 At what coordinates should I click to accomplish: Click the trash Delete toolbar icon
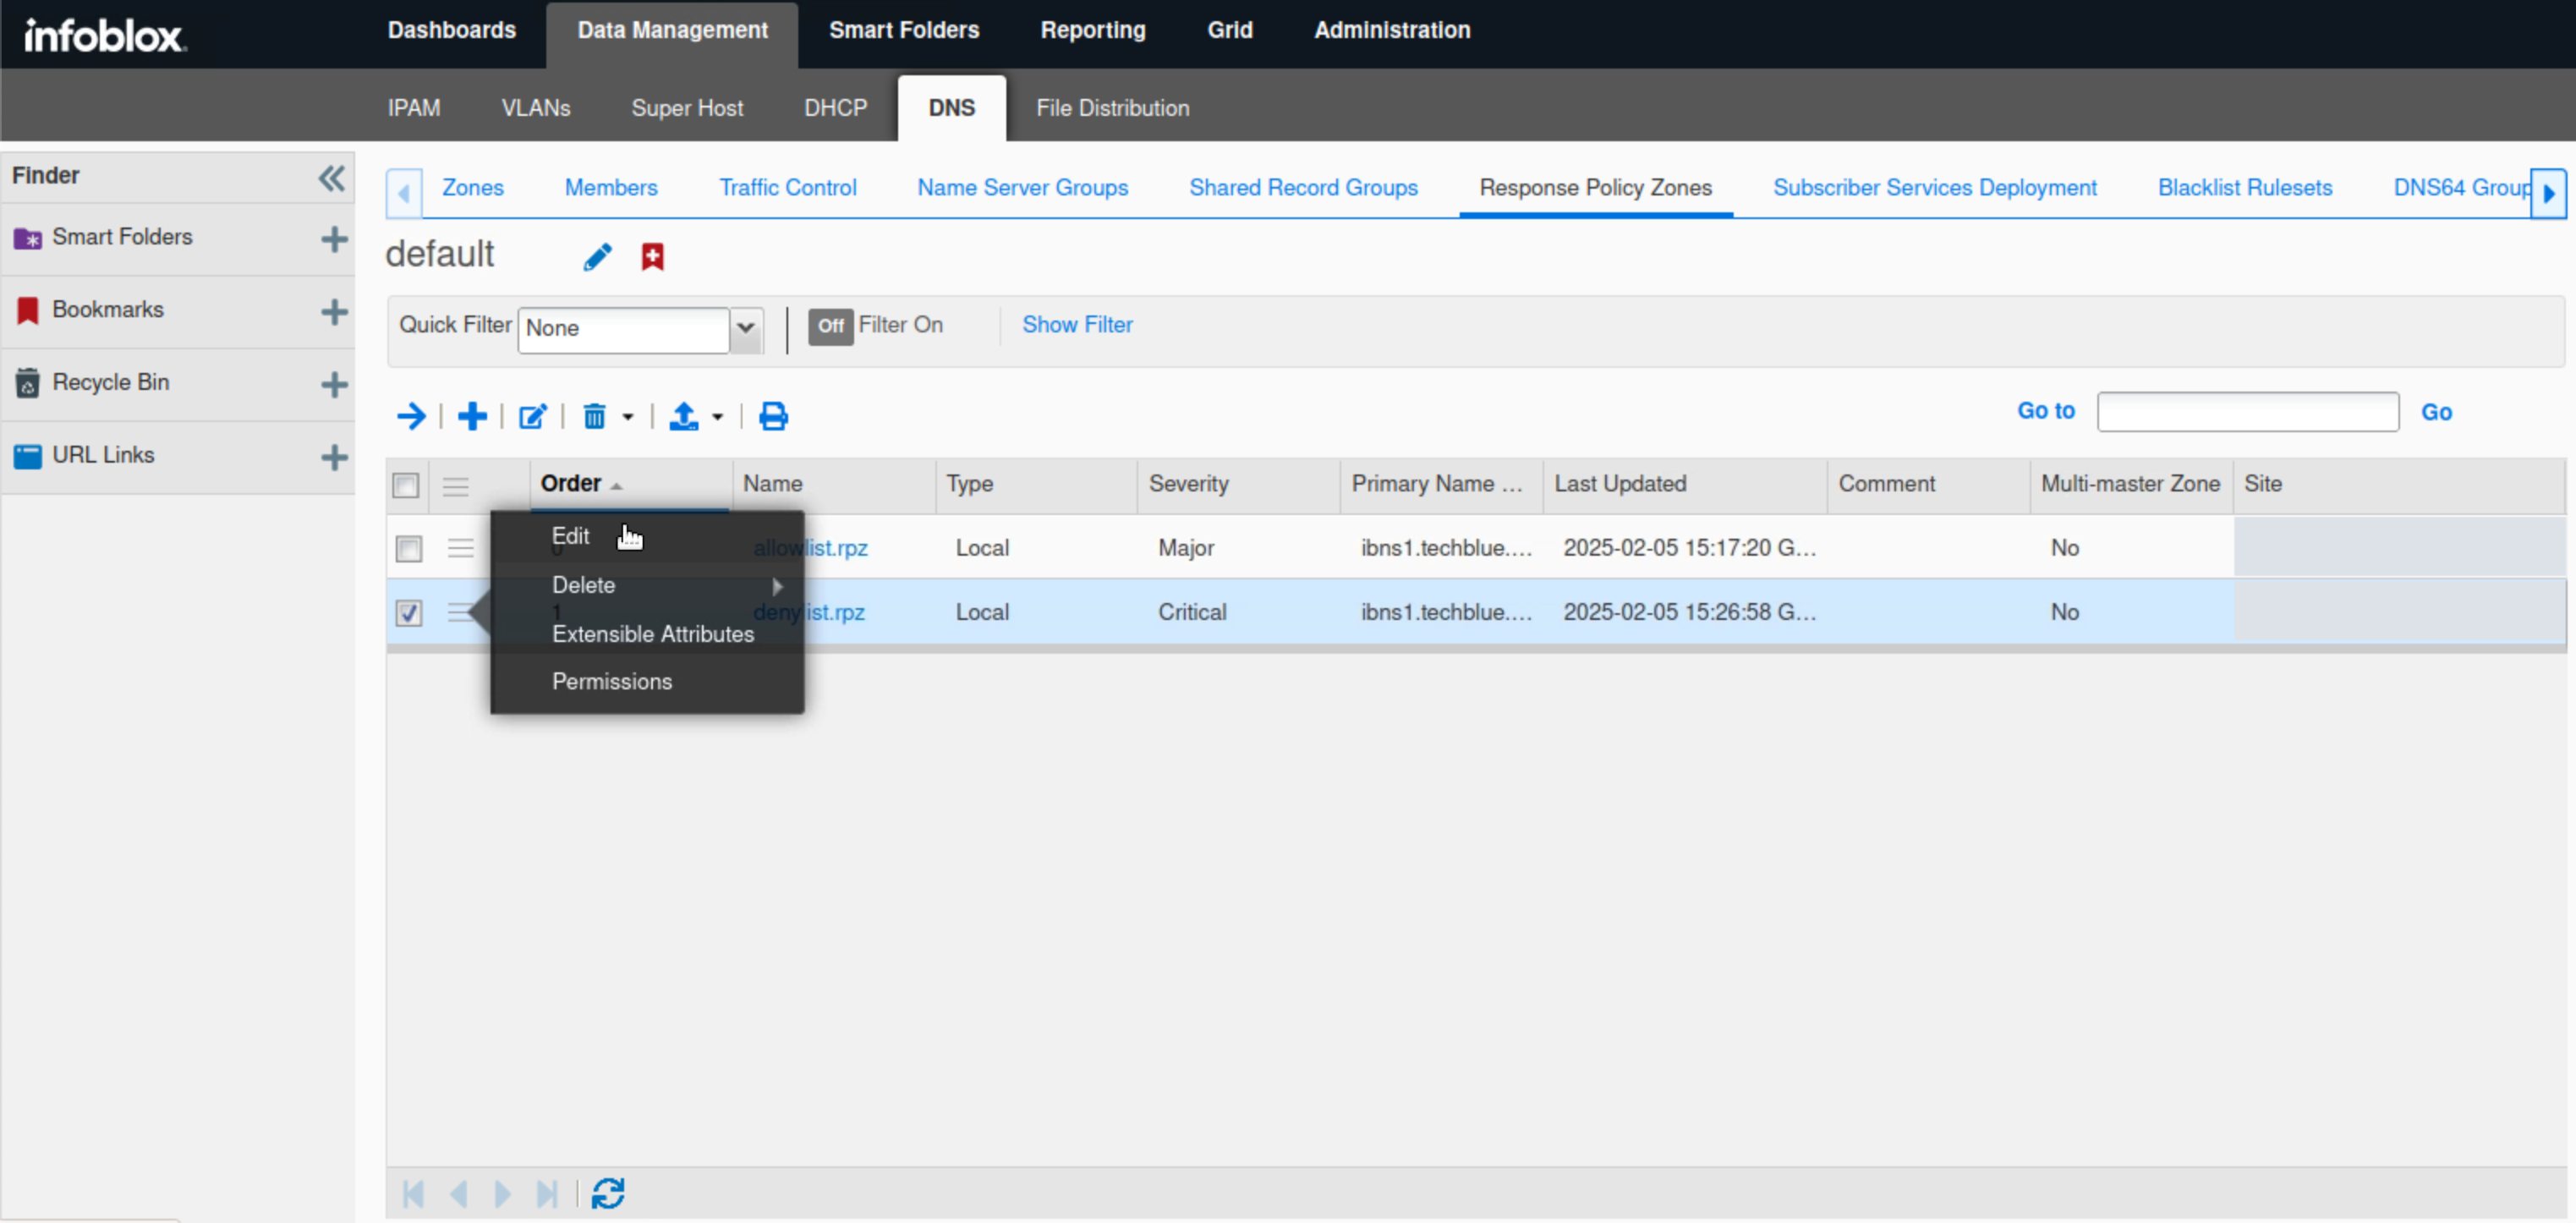(594, 416)
